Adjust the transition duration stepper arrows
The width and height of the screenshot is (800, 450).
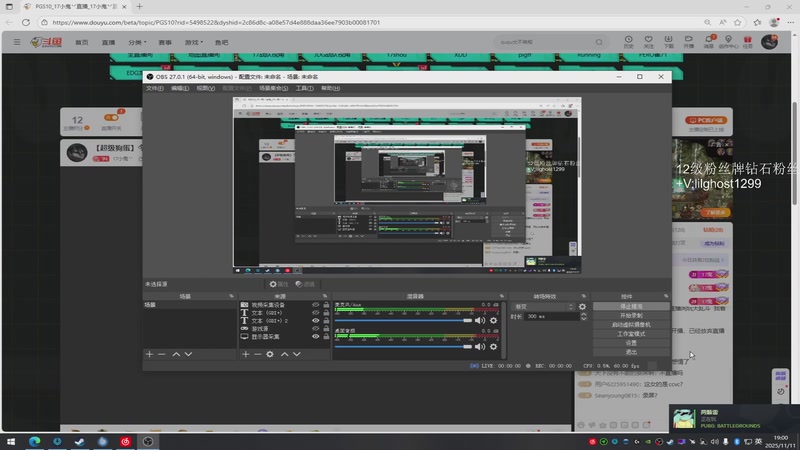583,317
